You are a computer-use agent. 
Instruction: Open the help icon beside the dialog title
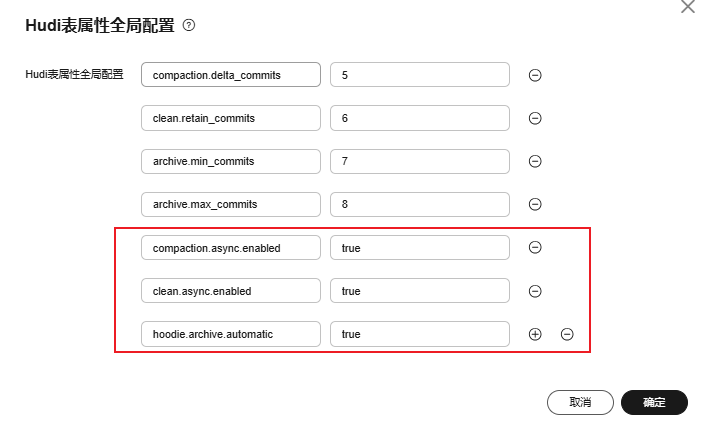coord(189,25)
